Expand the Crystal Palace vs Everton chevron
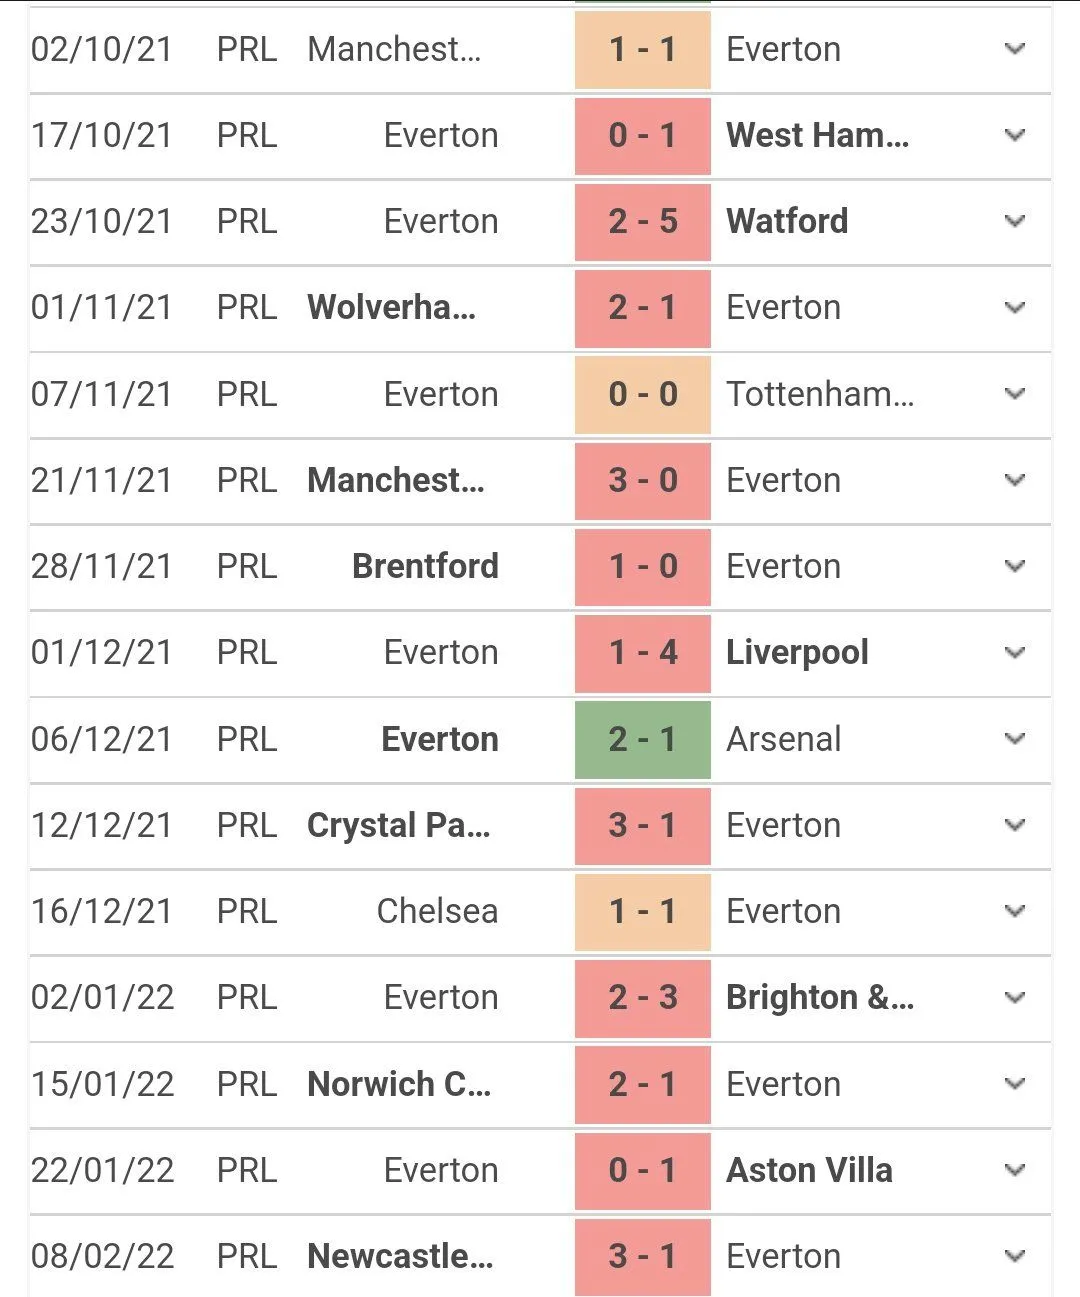 pyautogui.click(x=1015, y=825)
